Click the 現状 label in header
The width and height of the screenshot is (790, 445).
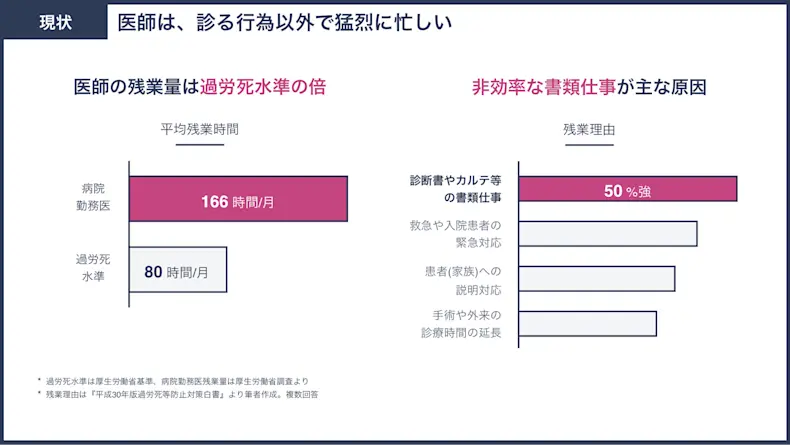point(55,22)
